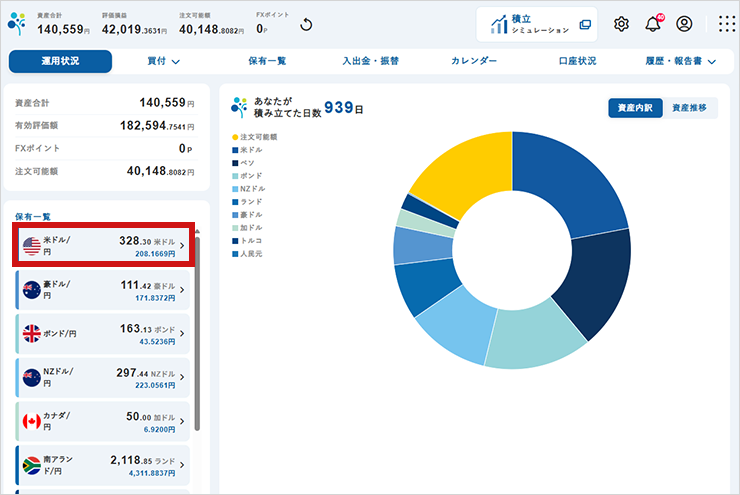Viewport: 740px width, 495px height.
Task: Open the settings gear icon
Action: tap(621, 24)
